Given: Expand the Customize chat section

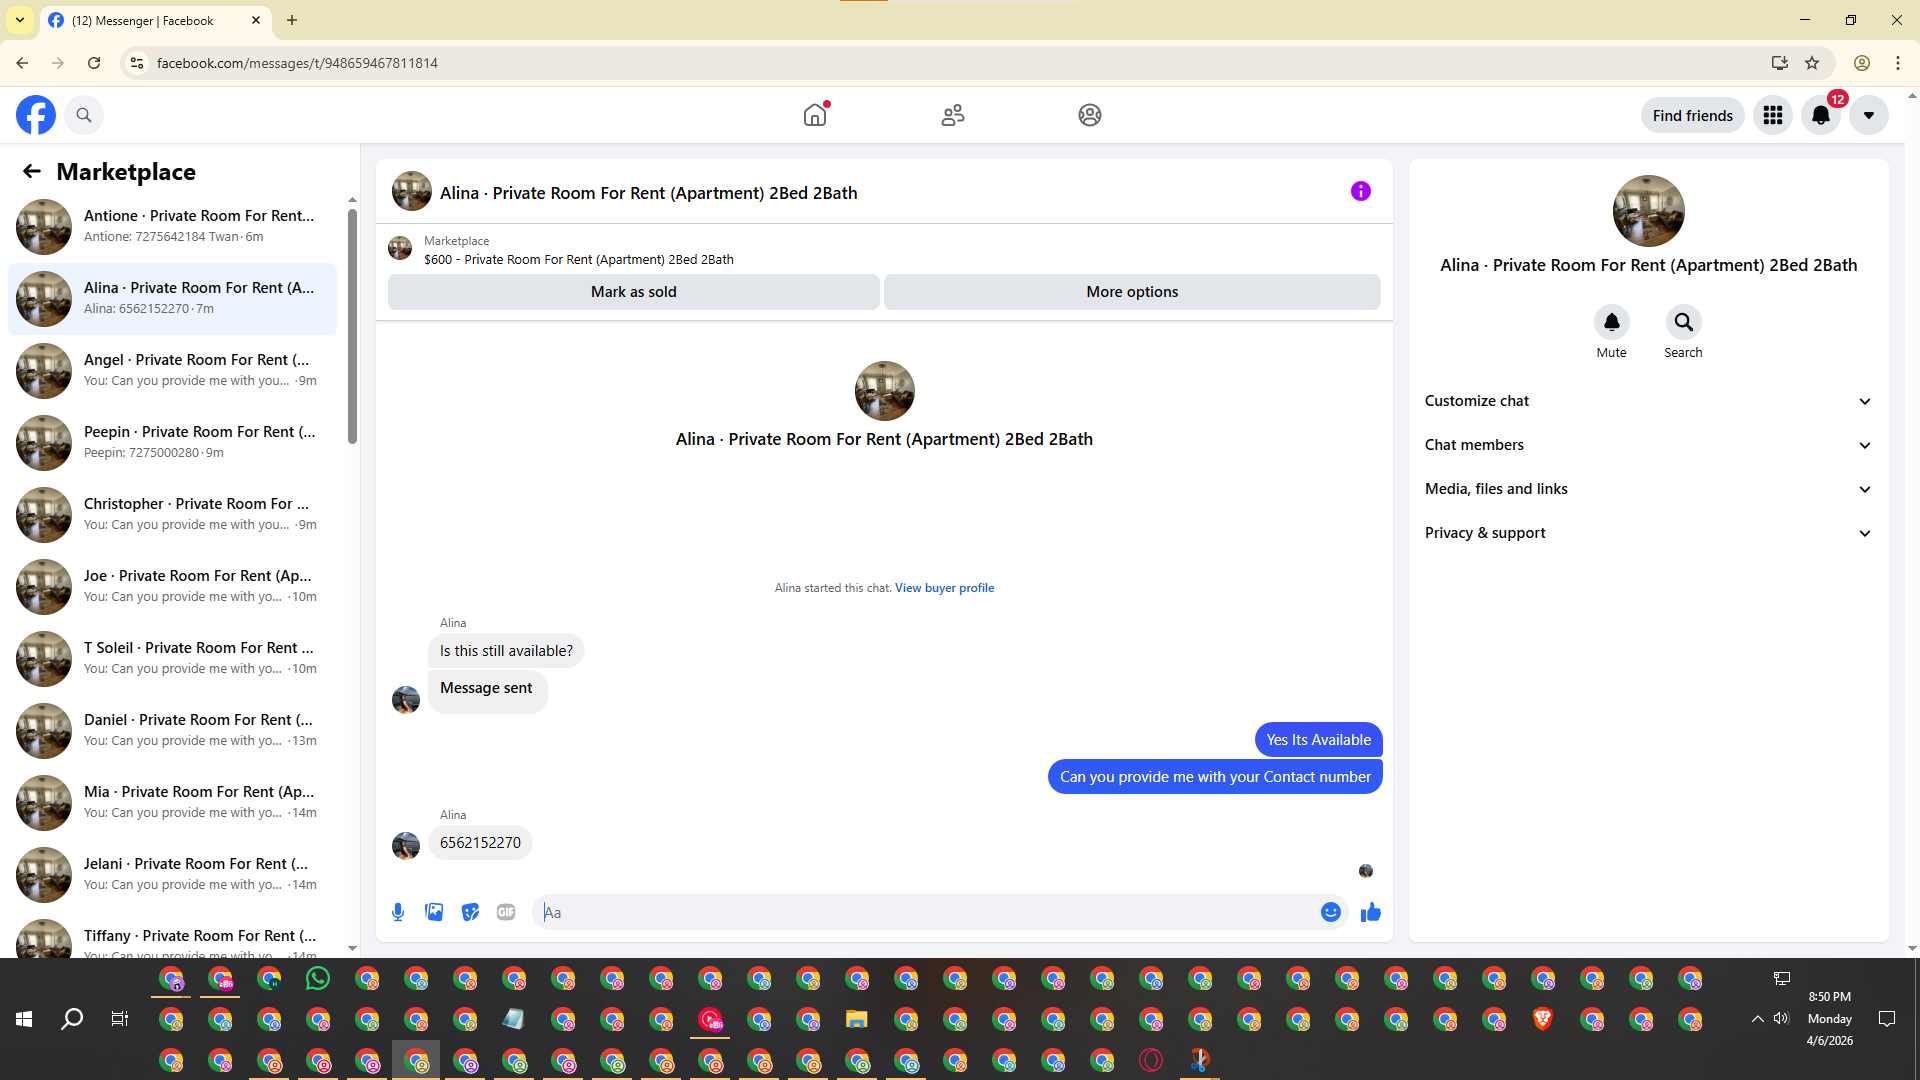Looking at the screenshot, I should click(1648, 401).
